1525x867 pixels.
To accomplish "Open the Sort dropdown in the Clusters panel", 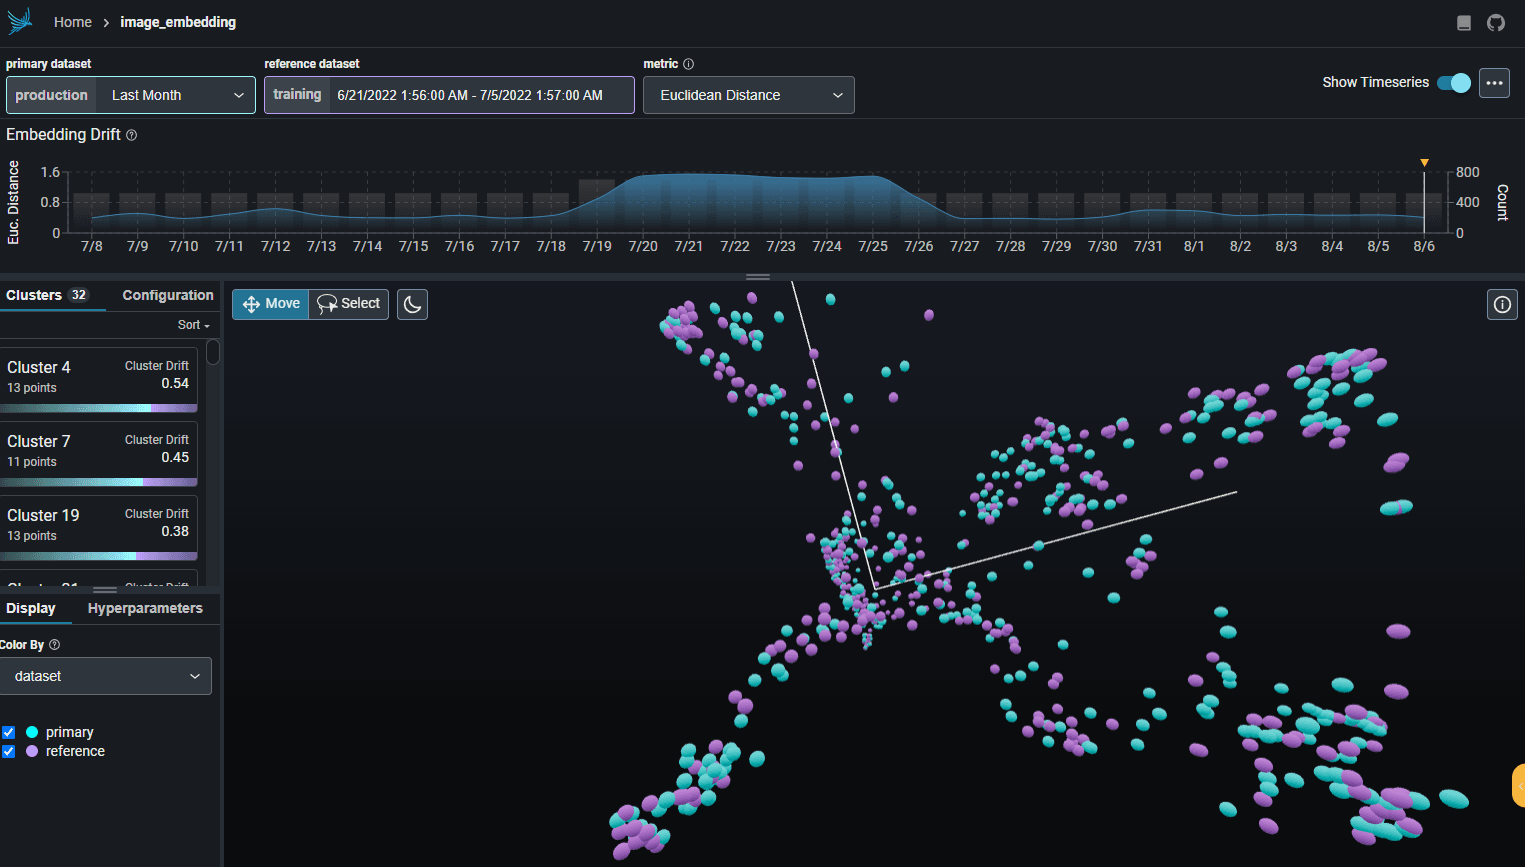I will [192, 324].
